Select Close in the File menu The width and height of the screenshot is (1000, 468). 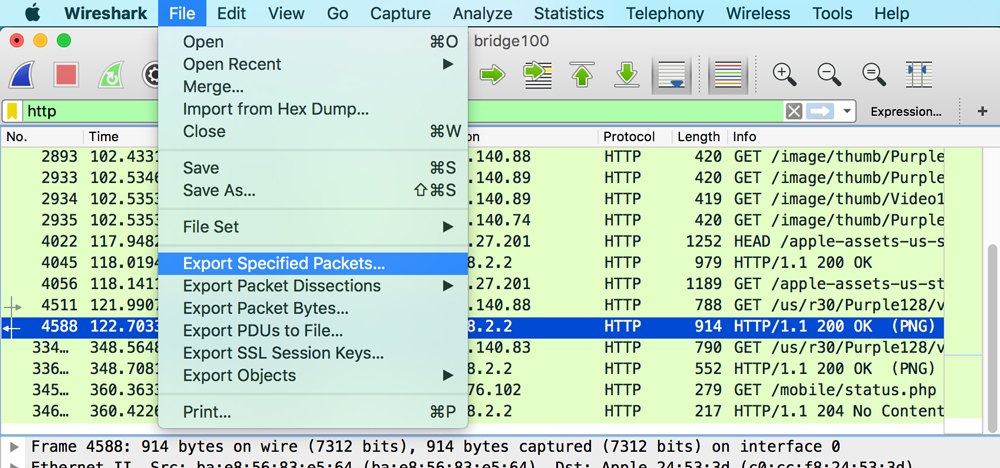(313, 131)
